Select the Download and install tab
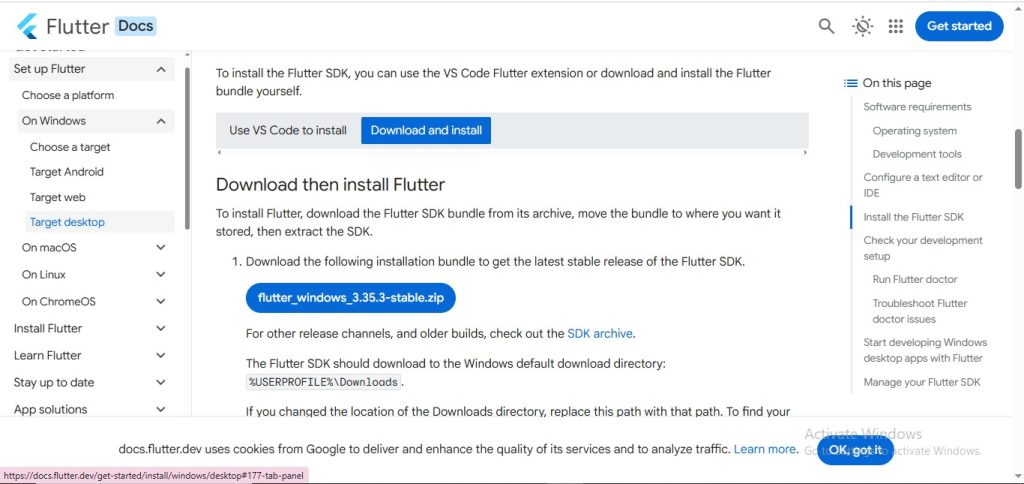The height and width of the screenshot is (484, 1024). coord(426,130)
